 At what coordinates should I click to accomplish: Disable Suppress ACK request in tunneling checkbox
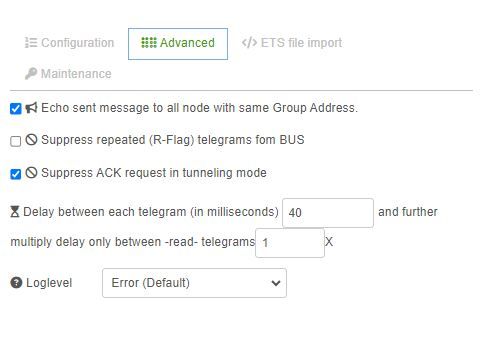[x=16, y=174]
